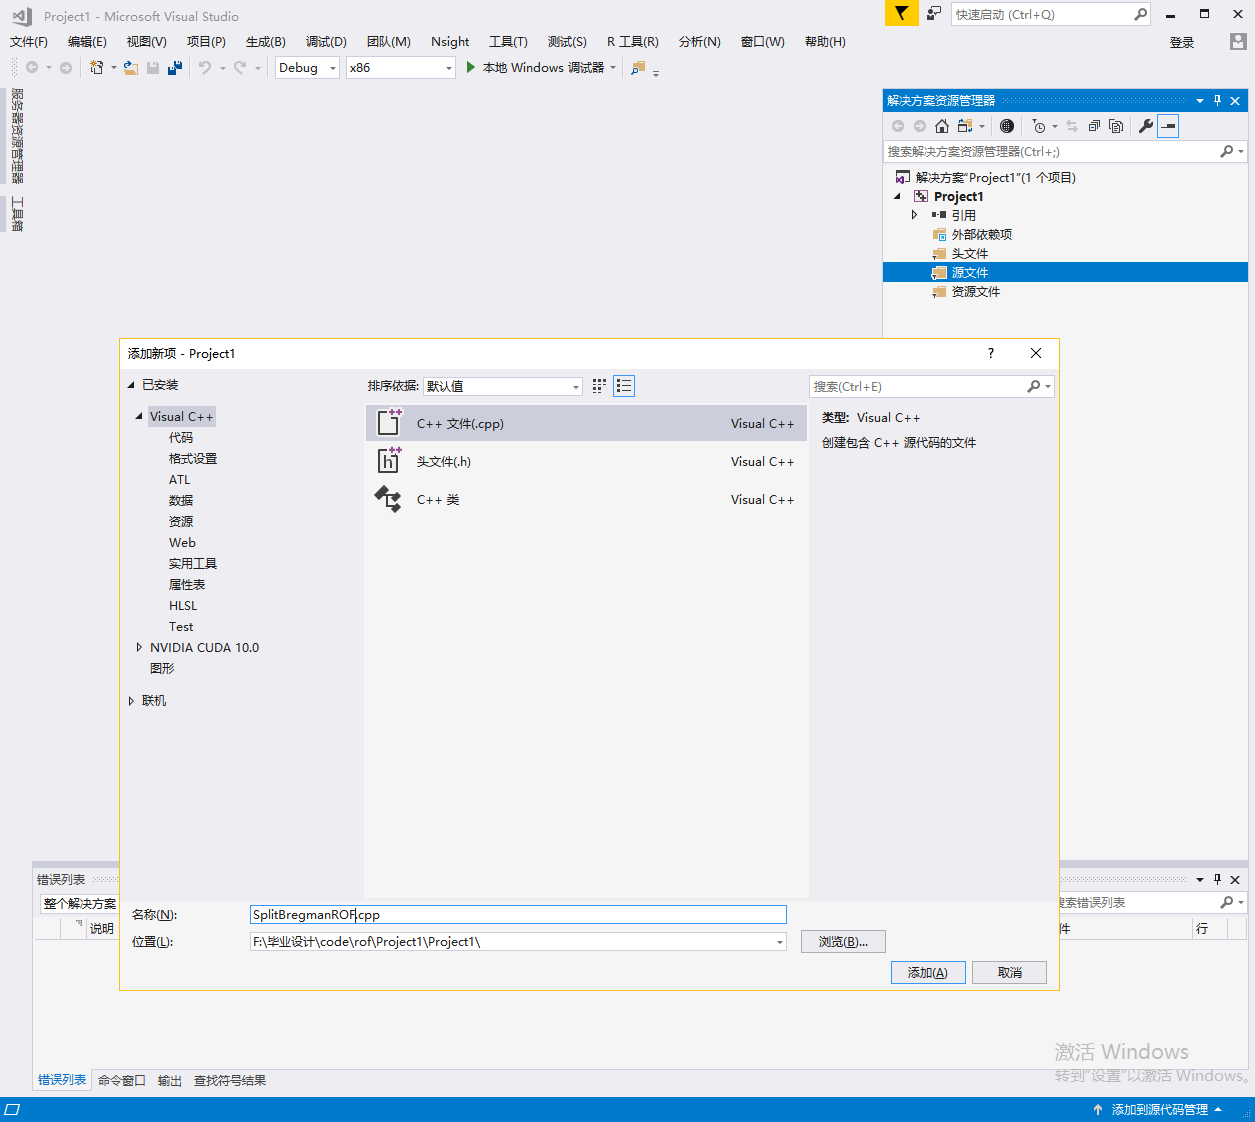Toggle Preview Selected Items button in Solution Explorer
The image size is (1255, 1122).
pyautogui.click(x=1168, y=126)
